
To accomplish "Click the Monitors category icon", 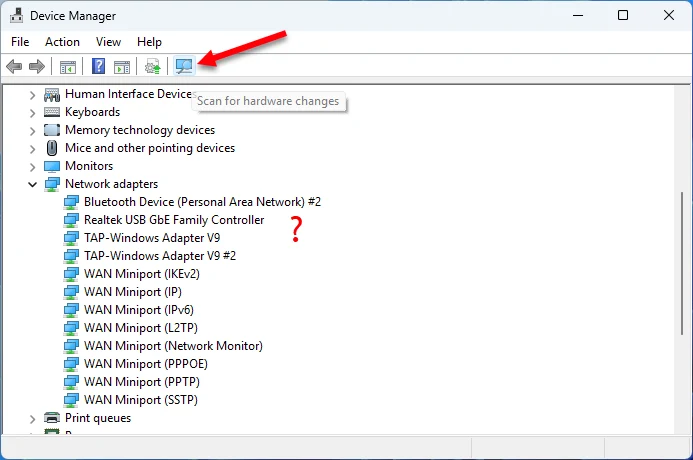I will point(52,166).
